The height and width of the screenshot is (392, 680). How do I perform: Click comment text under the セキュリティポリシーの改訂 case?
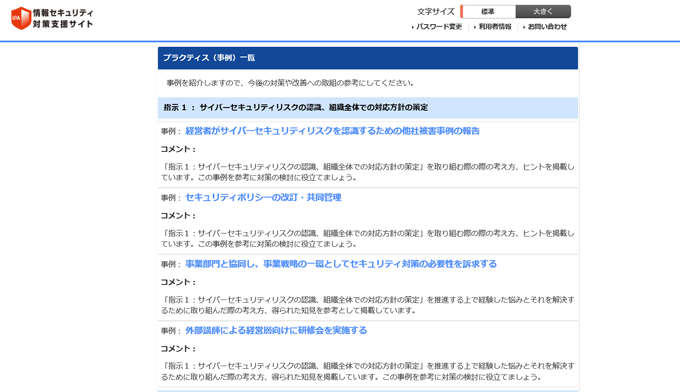(x=368, y=238)
